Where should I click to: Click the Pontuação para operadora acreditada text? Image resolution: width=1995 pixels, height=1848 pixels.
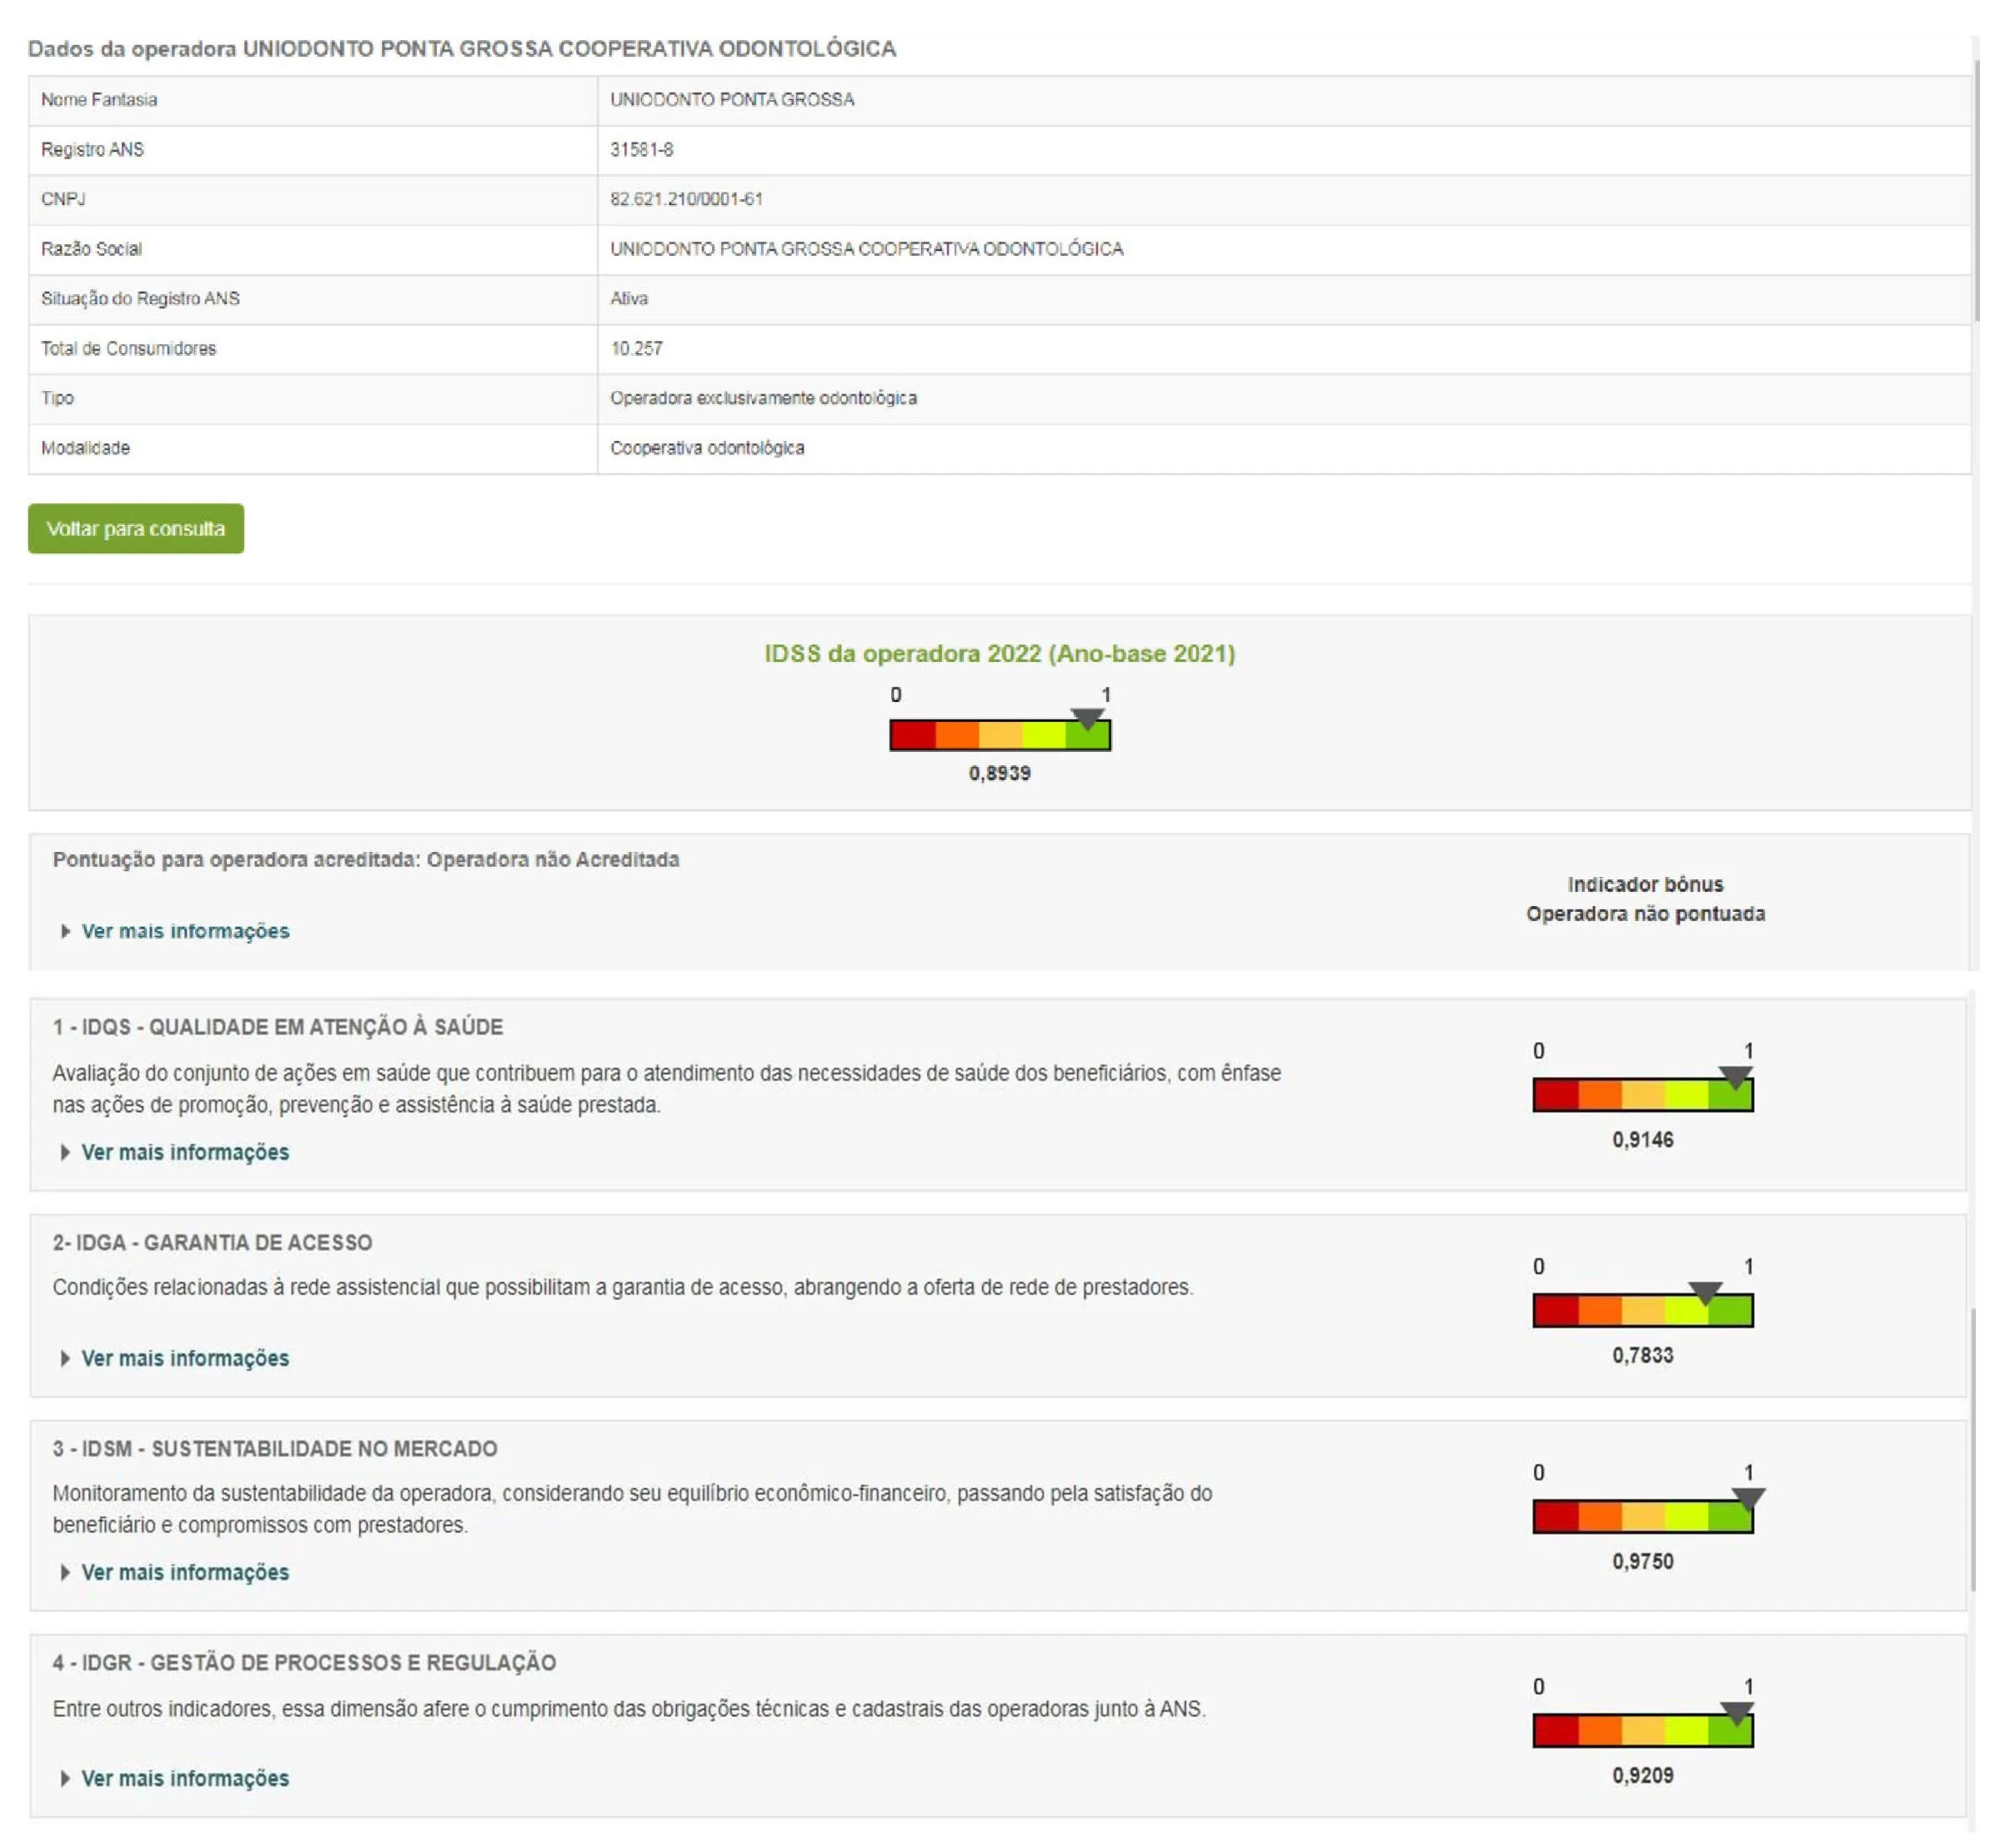366,860
